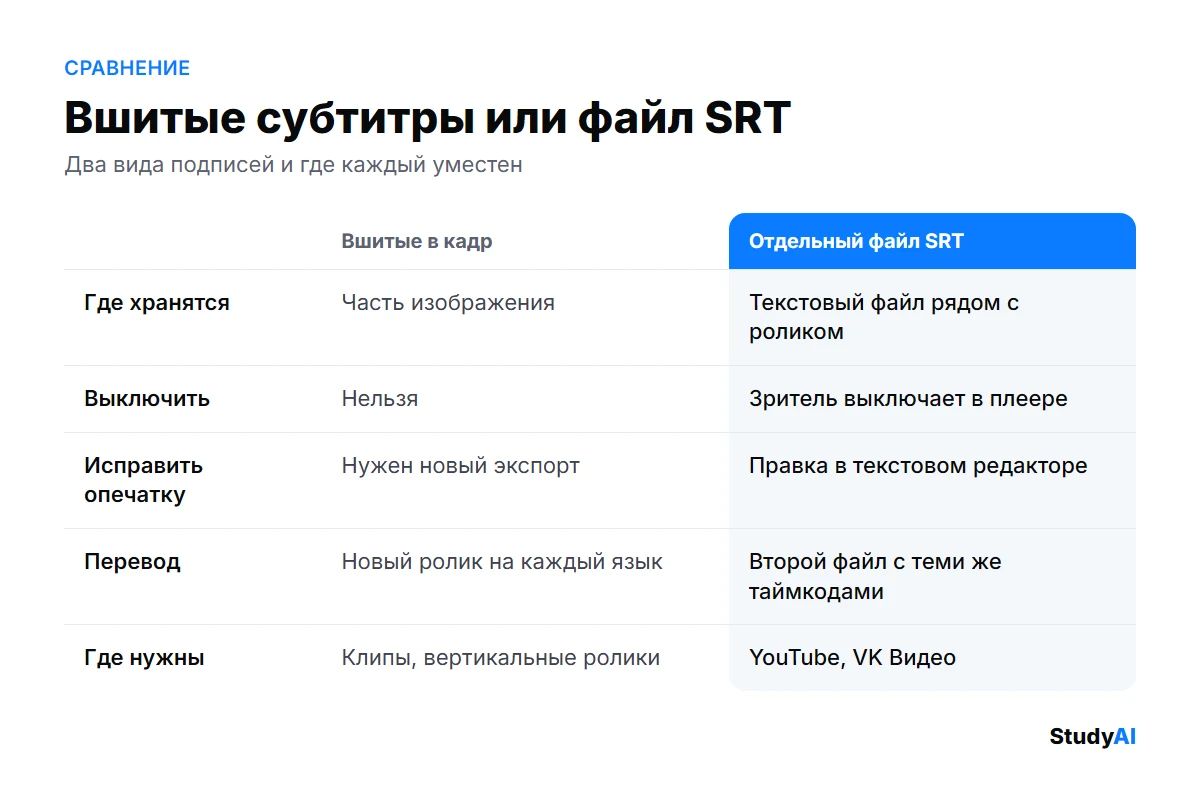Viewport: 1200px width, 797px height.
Task: Click the cell 'Часть изображения'
Action: tap(448, 303)
